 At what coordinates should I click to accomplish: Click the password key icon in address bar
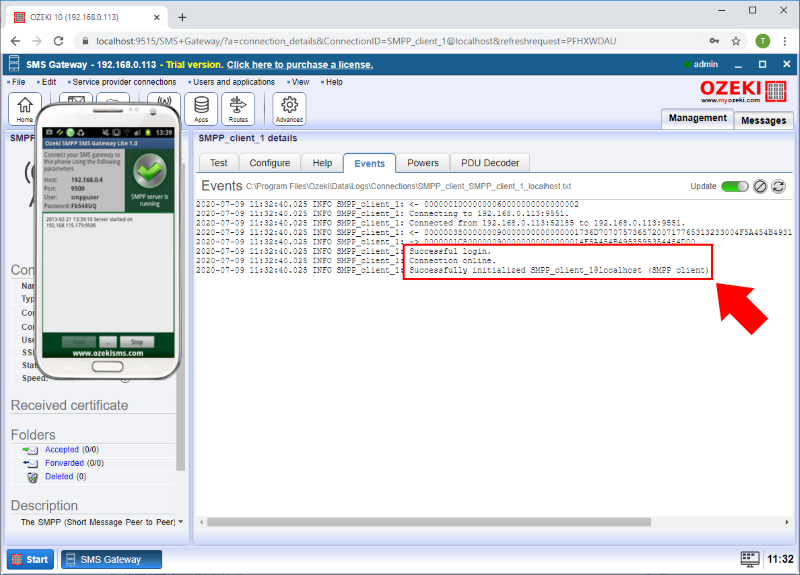(714, 41)
